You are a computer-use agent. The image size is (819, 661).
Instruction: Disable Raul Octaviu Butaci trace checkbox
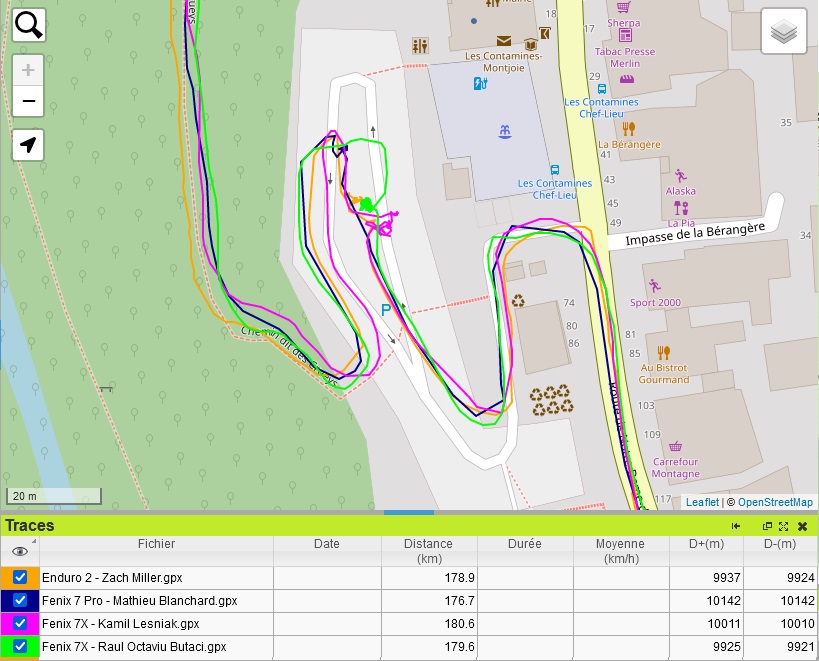click(20, 647)
